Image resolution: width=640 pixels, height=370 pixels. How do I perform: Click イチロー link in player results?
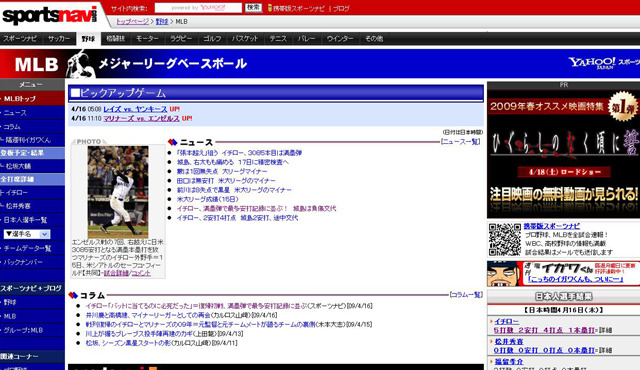coord(507,321)
